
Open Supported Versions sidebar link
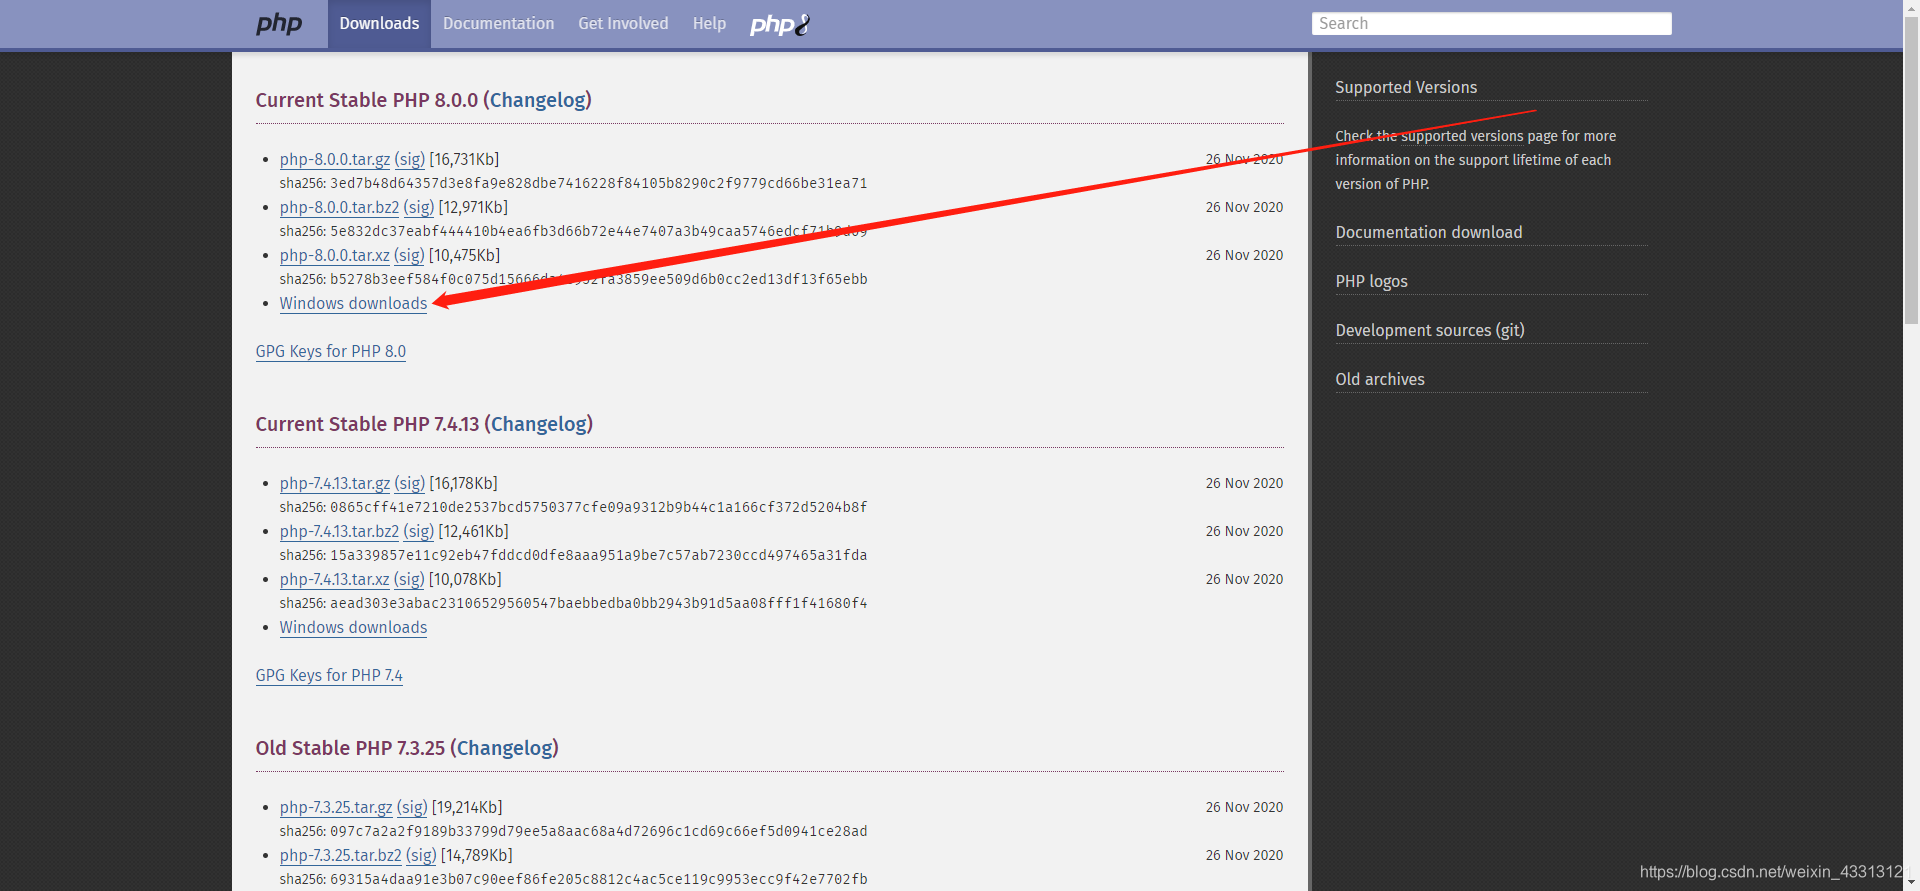[x=1406, y=87]
